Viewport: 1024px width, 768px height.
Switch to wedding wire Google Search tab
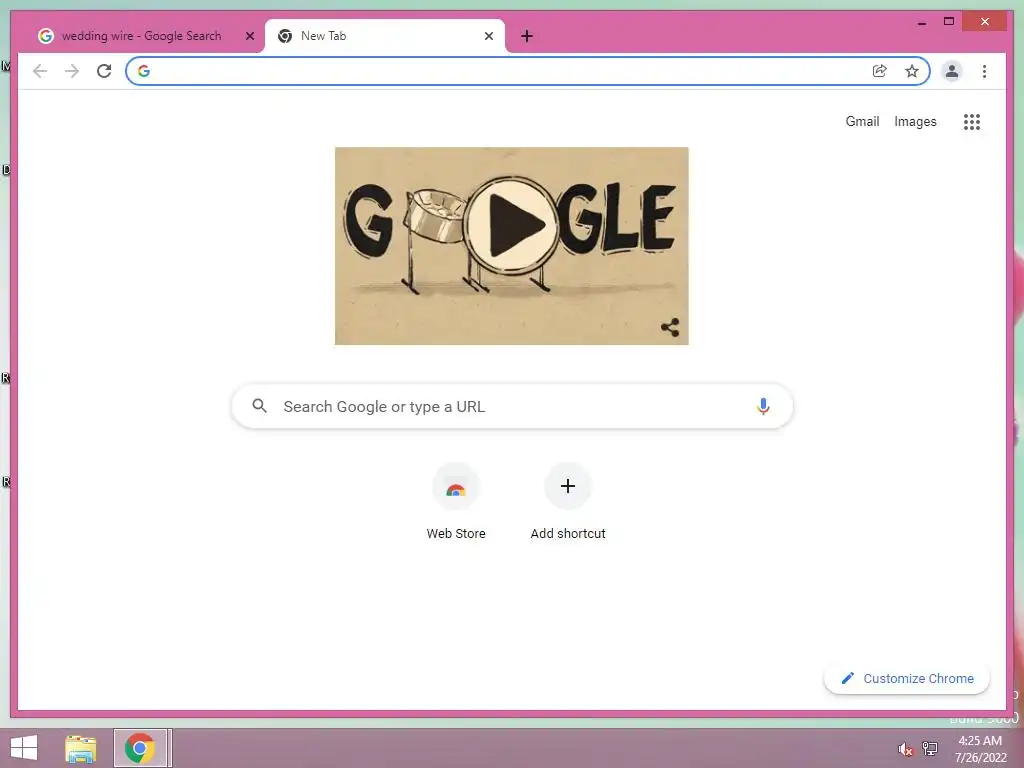[x=142, y=36]
